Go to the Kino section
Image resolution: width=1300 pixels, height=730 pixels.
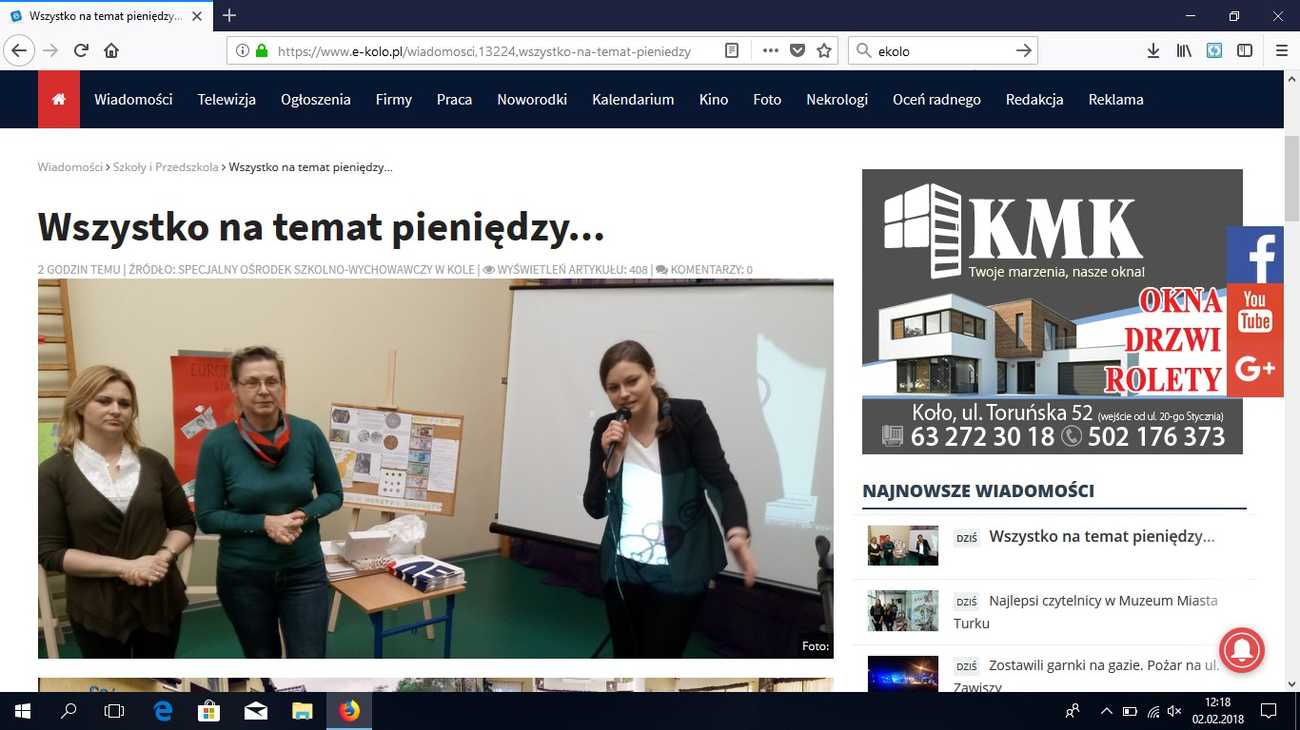[714, 99]
